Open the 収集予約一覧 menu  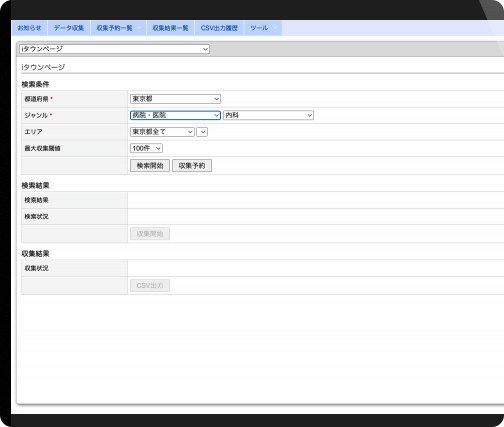114,28
